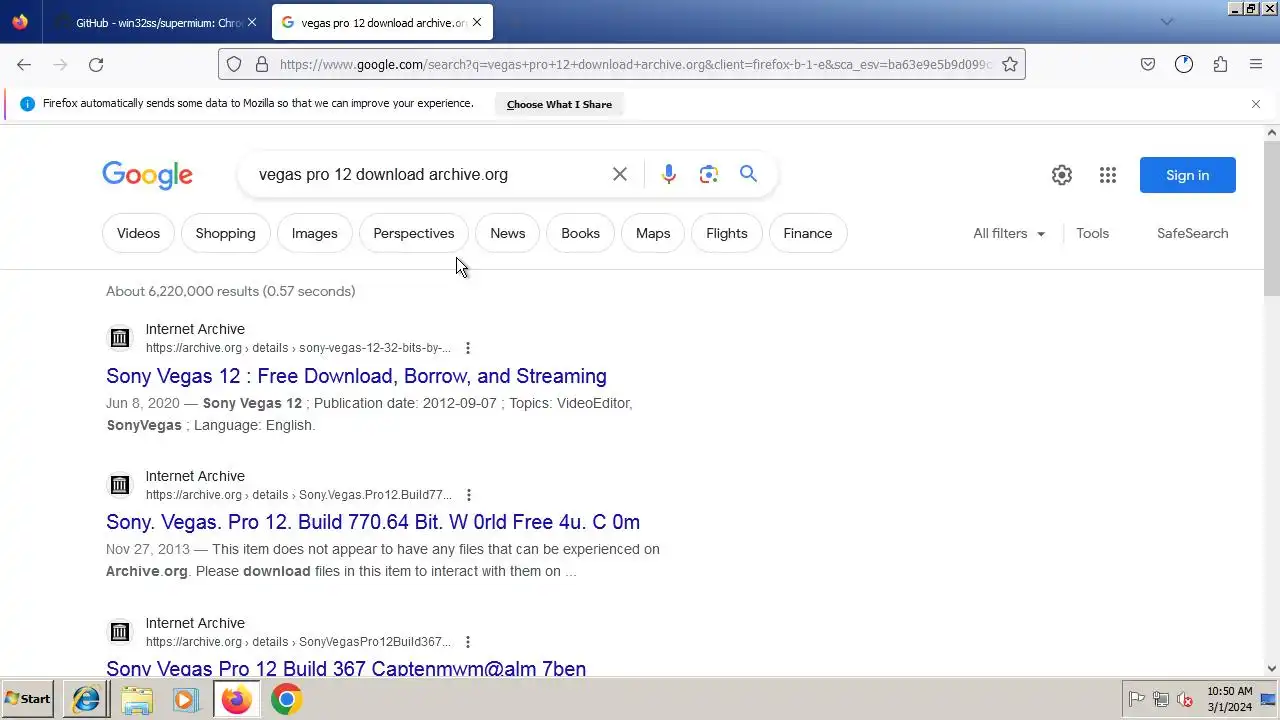Open the Save to Pocket icon
1280x720 pixels.
(x=1148, y=64)
